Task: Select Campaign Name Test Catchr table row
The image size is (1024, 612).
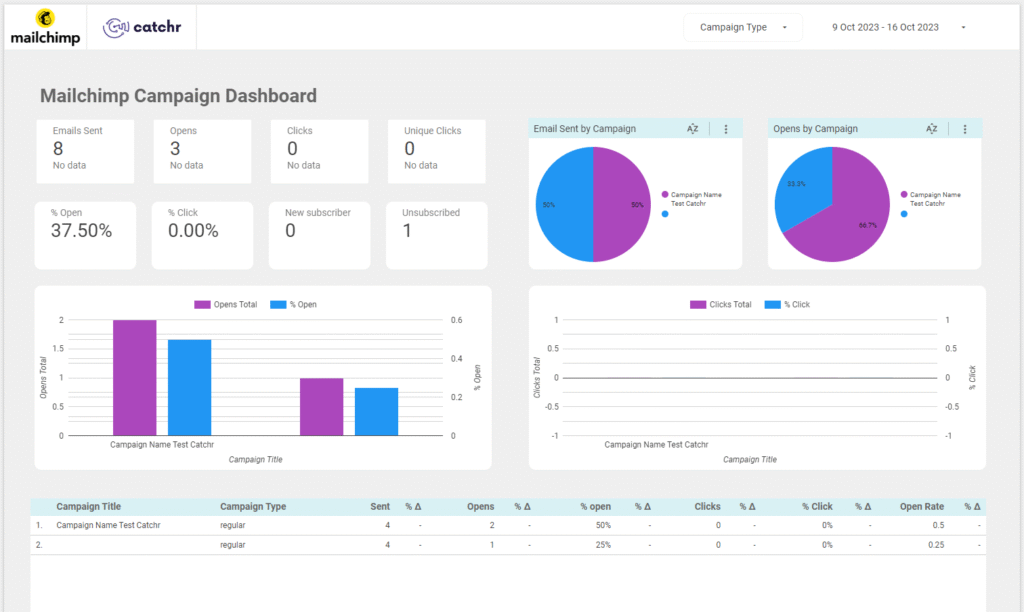Action: pos(508,525)
